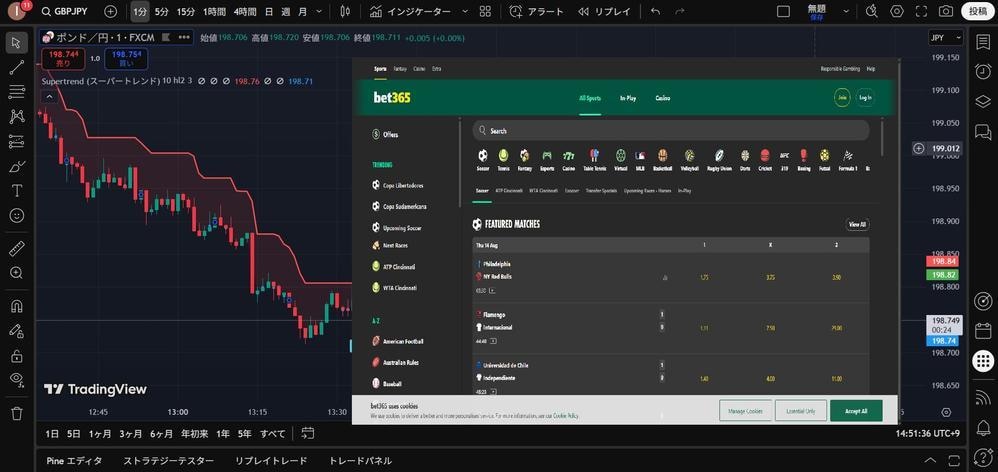Open the forecasting and measurement tools
Viewport: 998px width, 472px height.
click(x=17, y=141)
